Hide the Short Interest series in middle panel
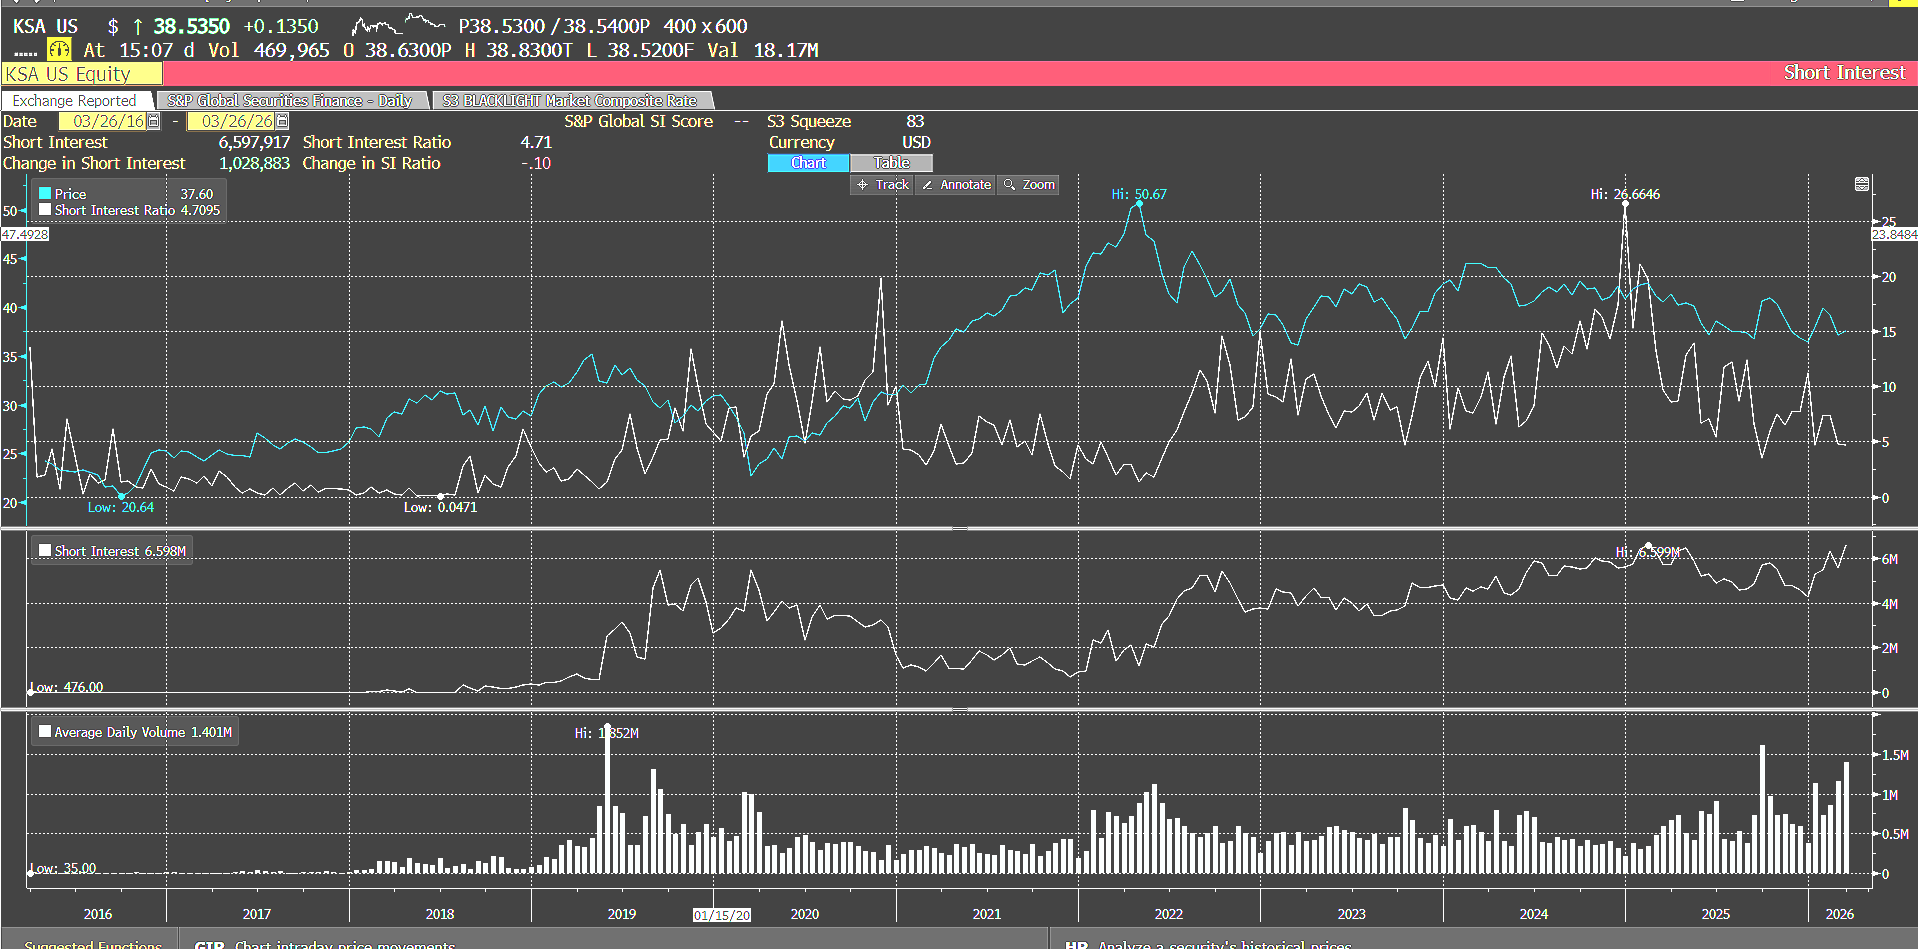The image size is (1918, 949). (44, 549)
